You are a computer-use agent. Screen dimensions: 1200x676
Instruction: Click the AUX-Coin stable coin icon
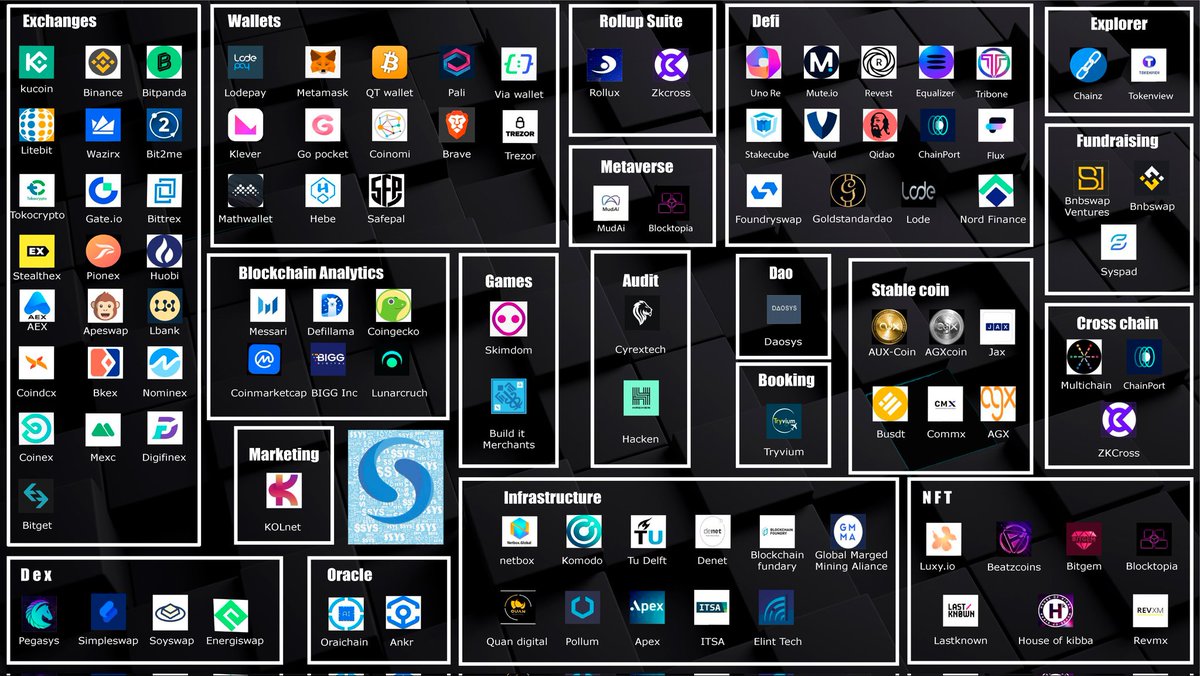click(890, 326)
